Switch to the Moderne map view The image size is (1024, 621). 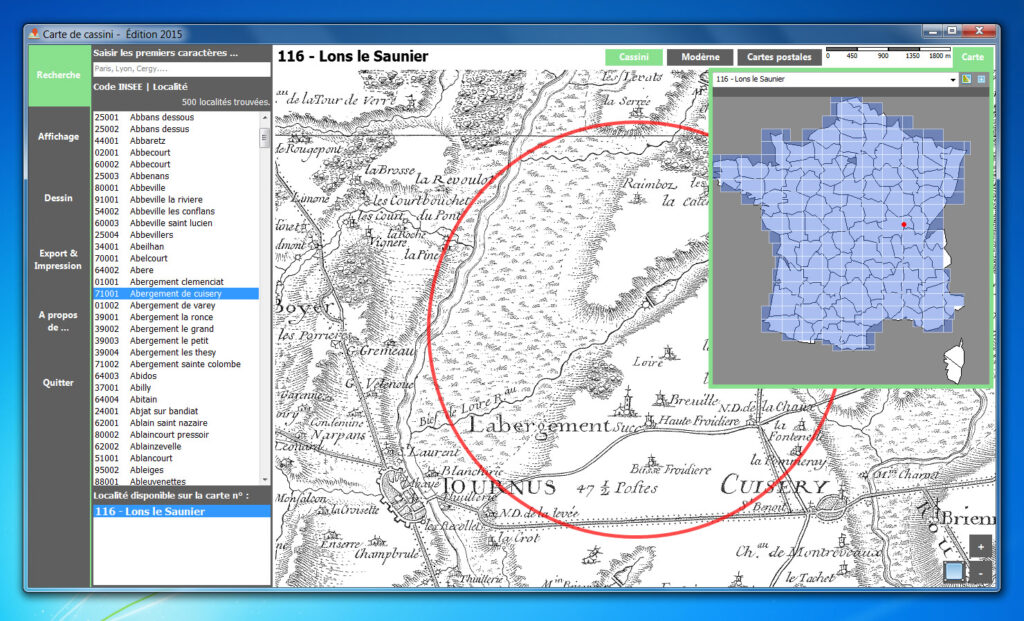point(700,57)
